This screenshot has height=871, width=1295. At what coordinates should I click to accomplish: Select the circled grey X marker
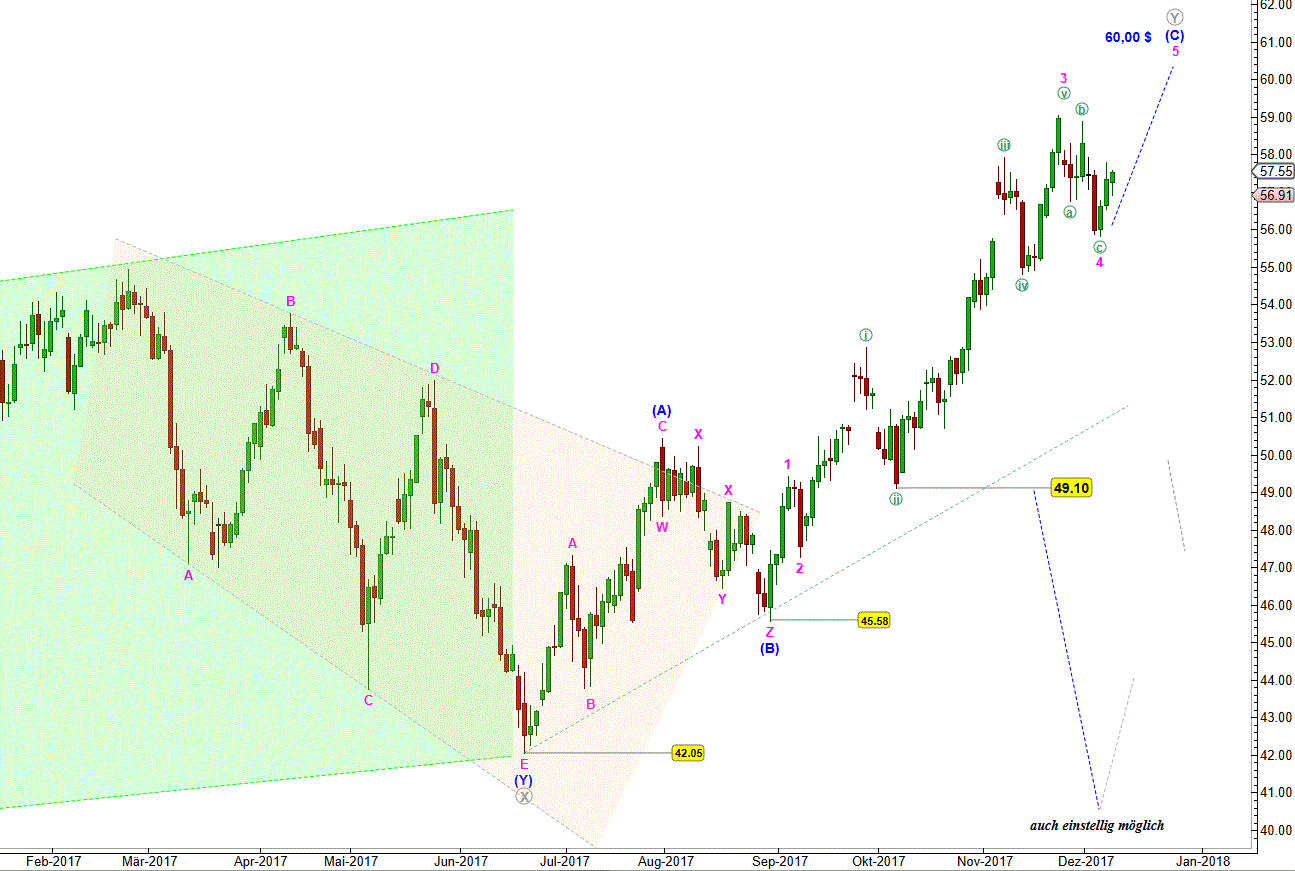coord(524,796)
